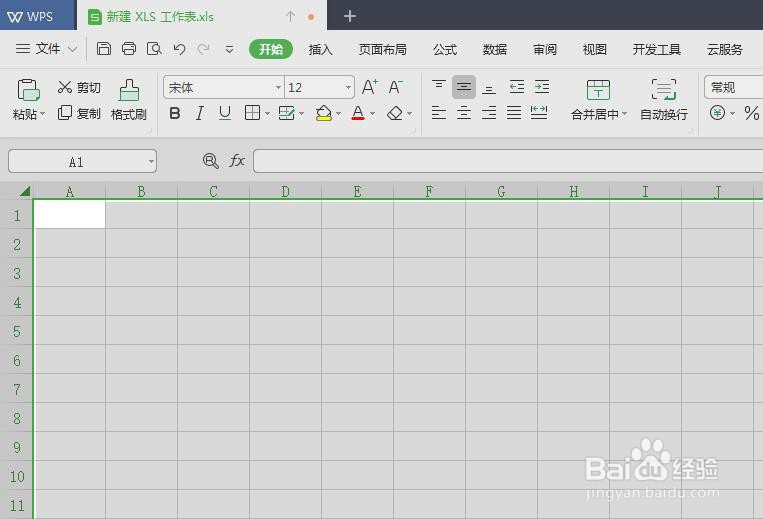Click the Save icon in quick toolbar

coord(104,49)
